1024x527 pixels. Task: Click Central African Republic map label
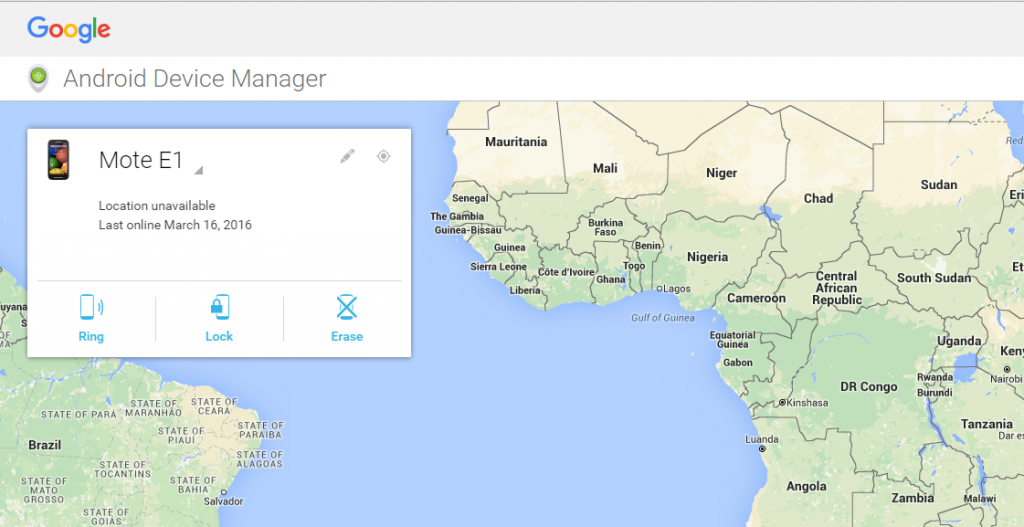coord(837,288)
